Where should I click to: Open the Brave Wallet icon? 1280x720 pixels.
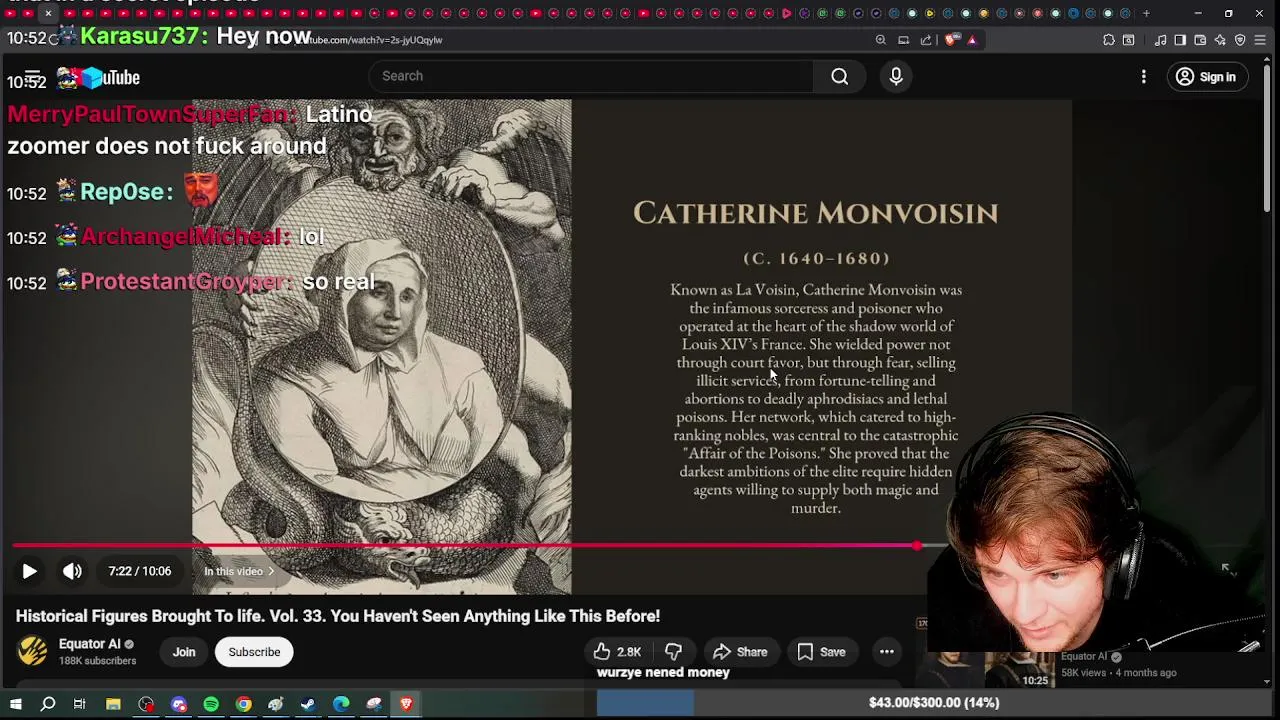(x=1200, y=40)
